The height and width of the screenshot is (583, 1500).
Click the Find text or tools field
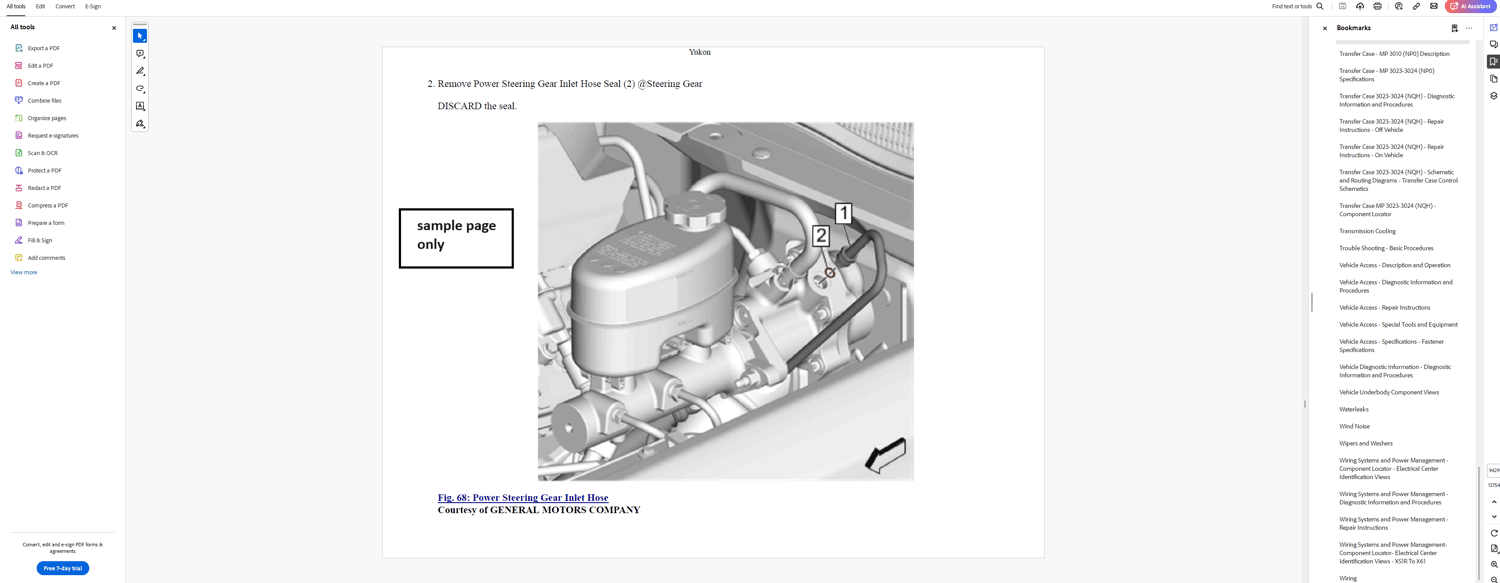pyautogui.click(x=1291, y=6)
